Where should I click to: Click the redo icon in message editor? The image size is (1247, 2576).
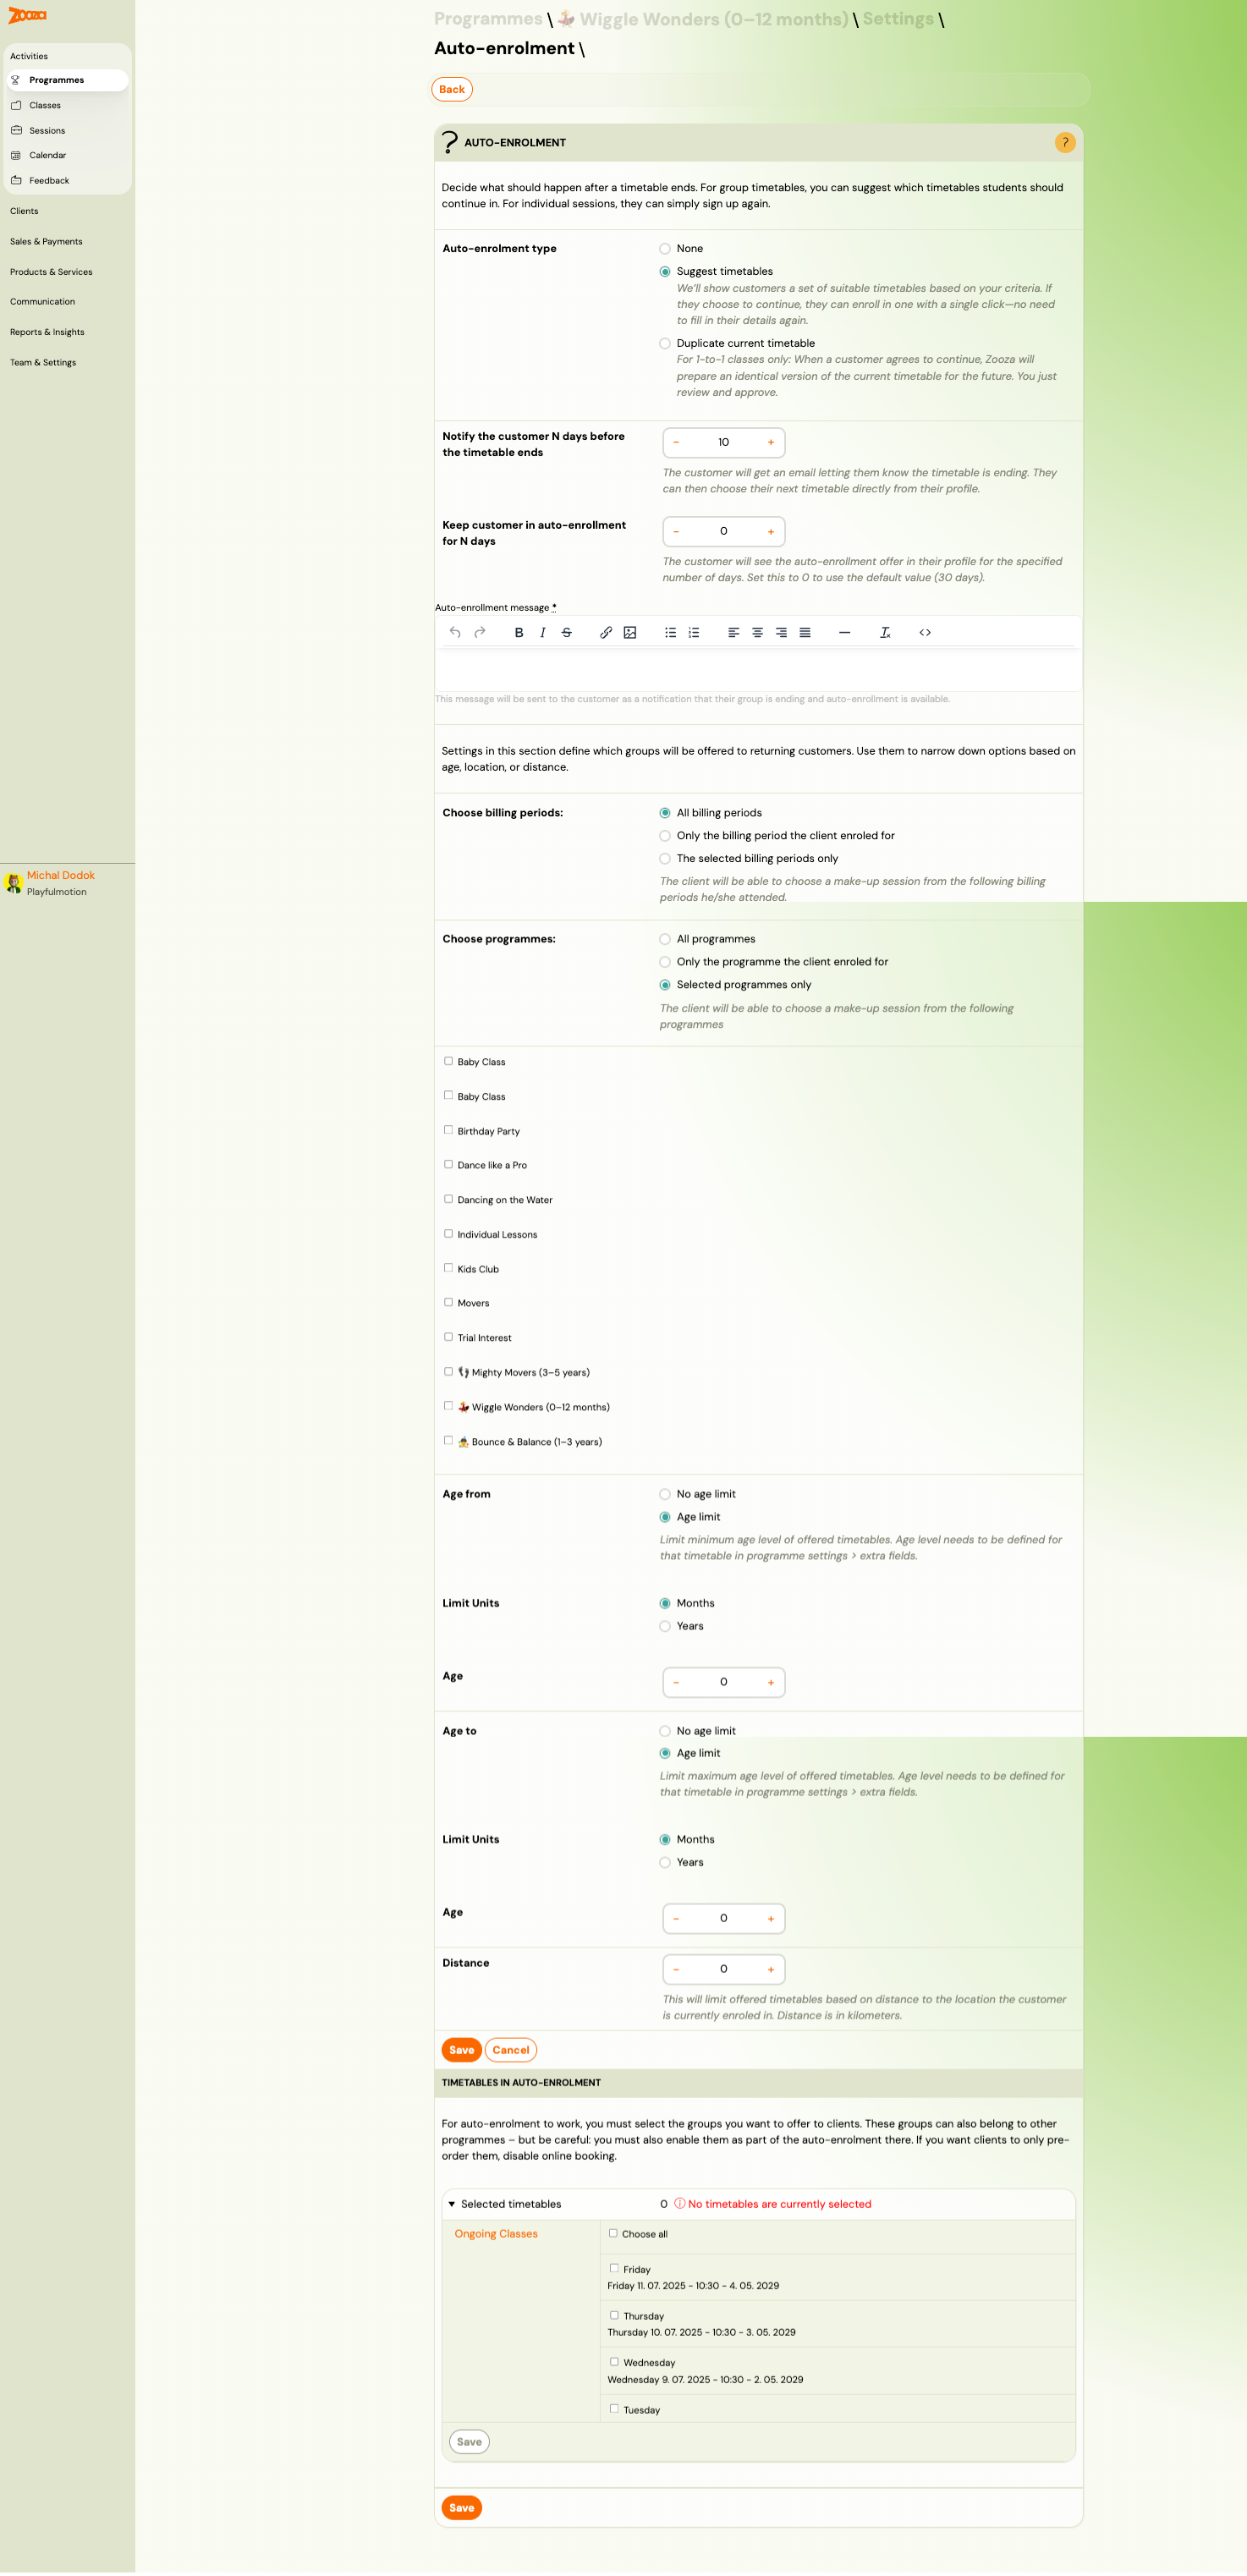click(480, 632)
